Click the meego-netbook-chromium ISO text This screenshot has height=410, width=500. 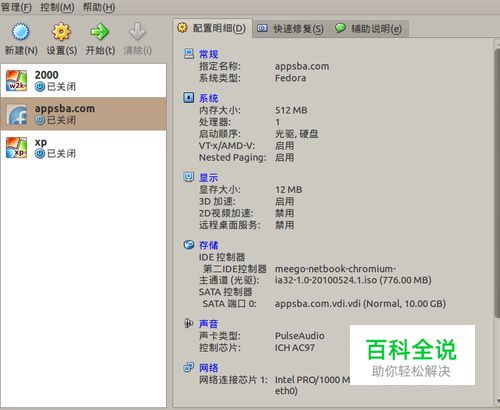[353, 274]
